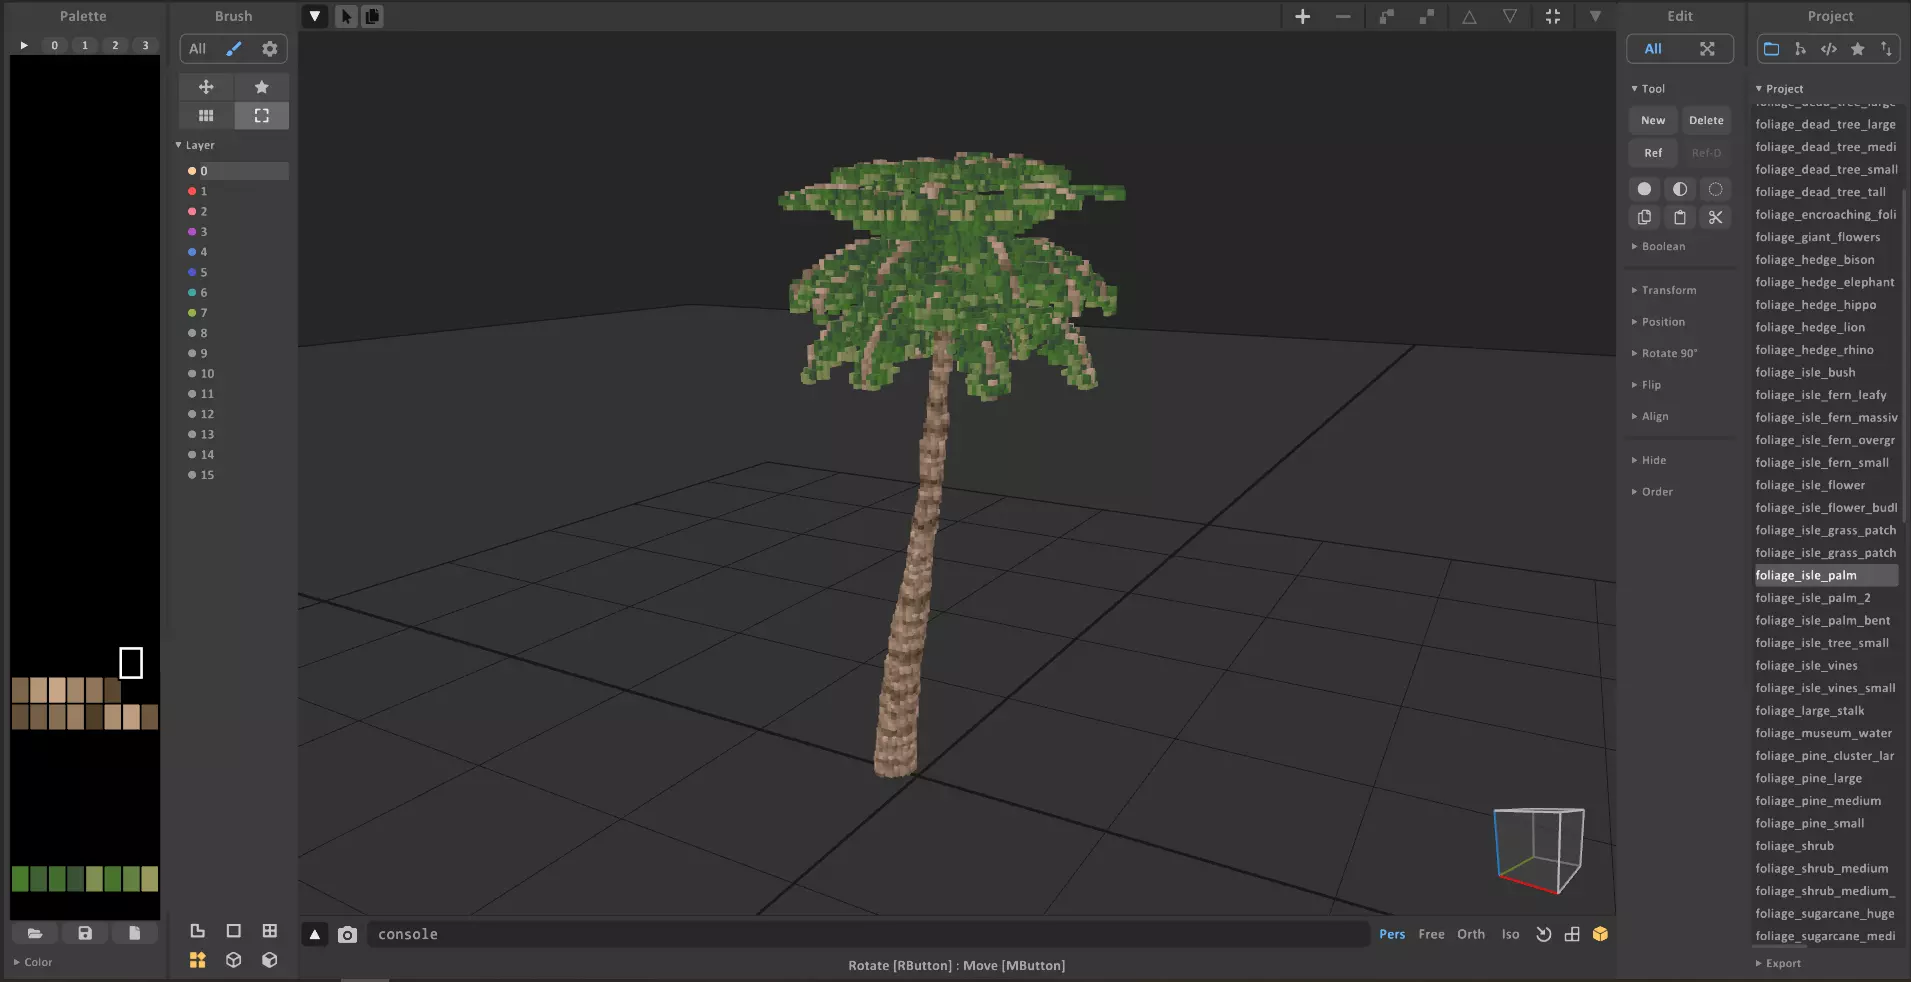Click the move arrows icon in Brush panel
Image resolution: width=1911 pixels, height=982 pixels.
click(206, 87)
